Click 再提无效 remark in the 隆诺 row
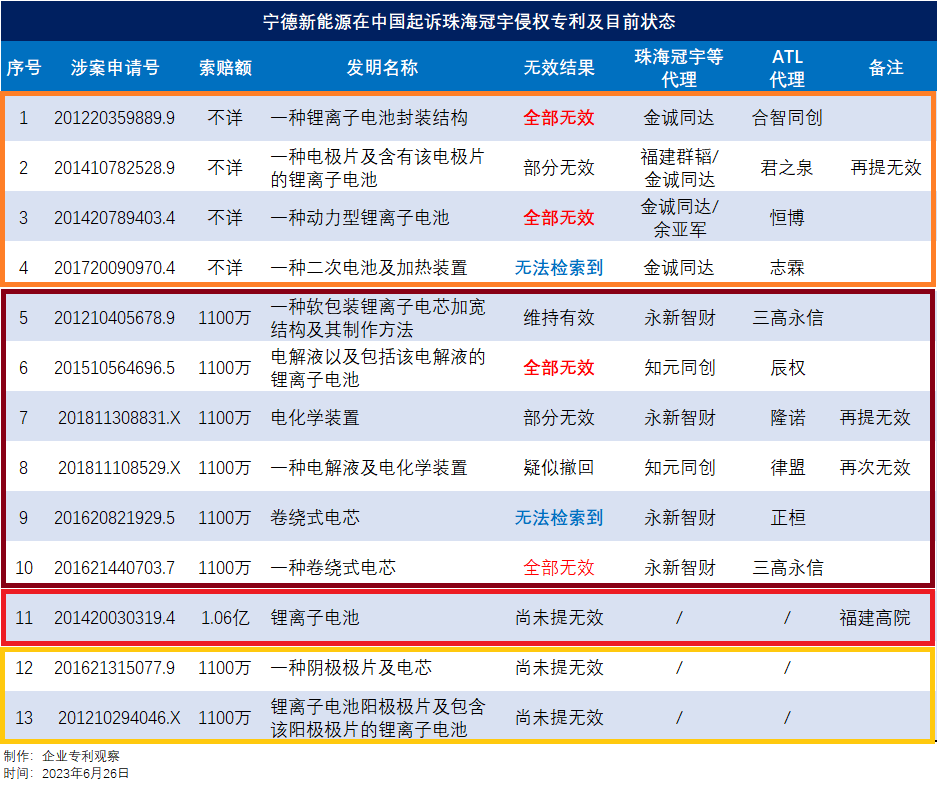The image size is (937, 788). (x=875, y=418)
